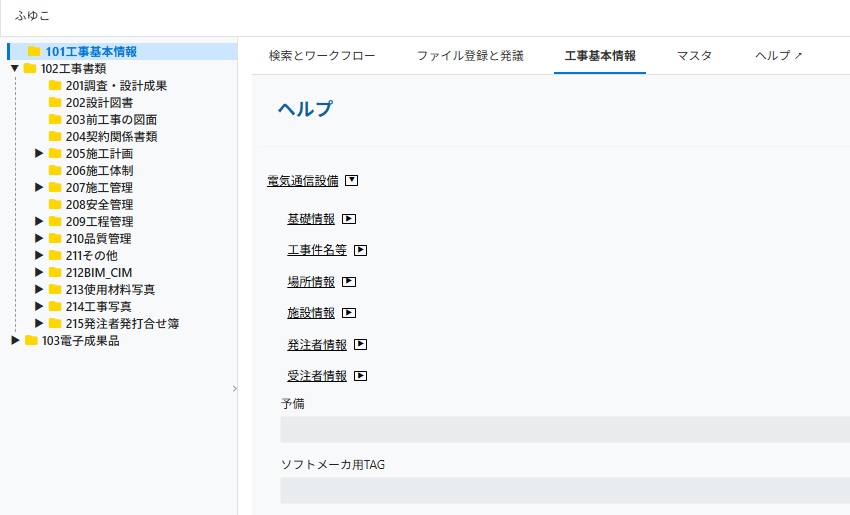Click the 206施工体制 folder icon
The width and height of the screenshot is (850, 515).
tap(56, 171)
